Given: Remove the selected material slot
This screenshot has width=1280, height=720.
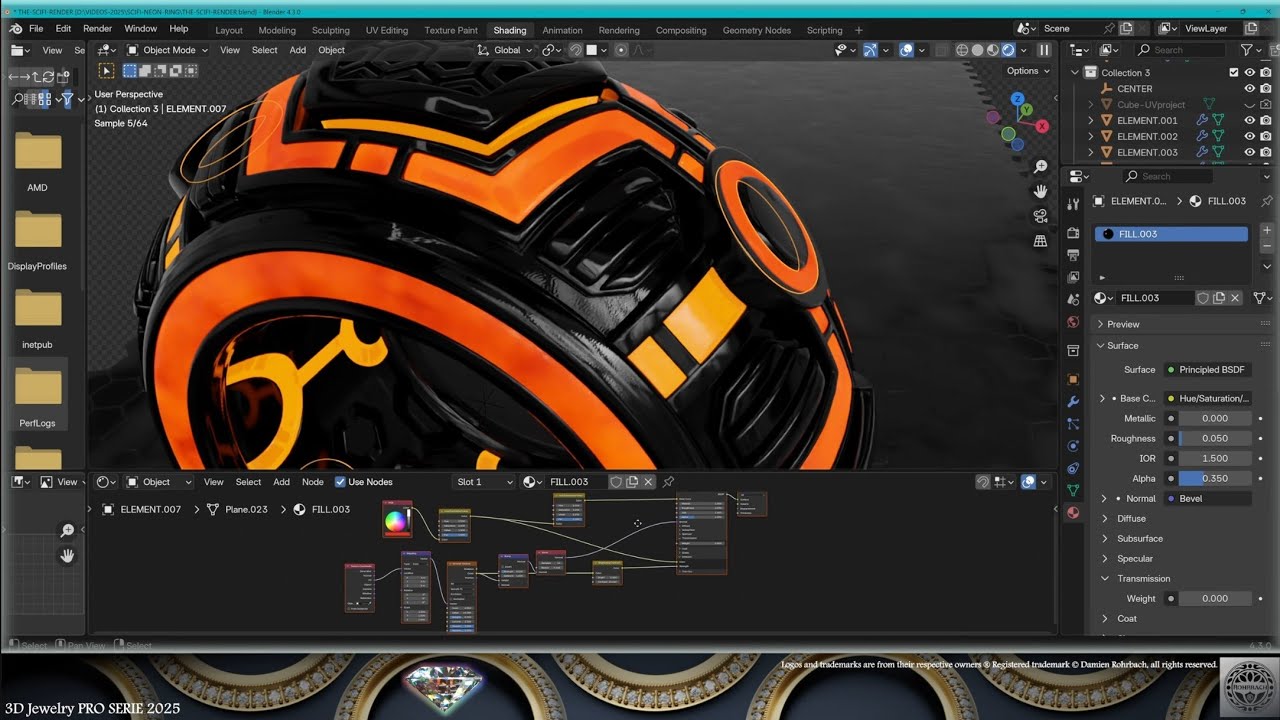Looking at the screenshot, I should (1267, 246).
